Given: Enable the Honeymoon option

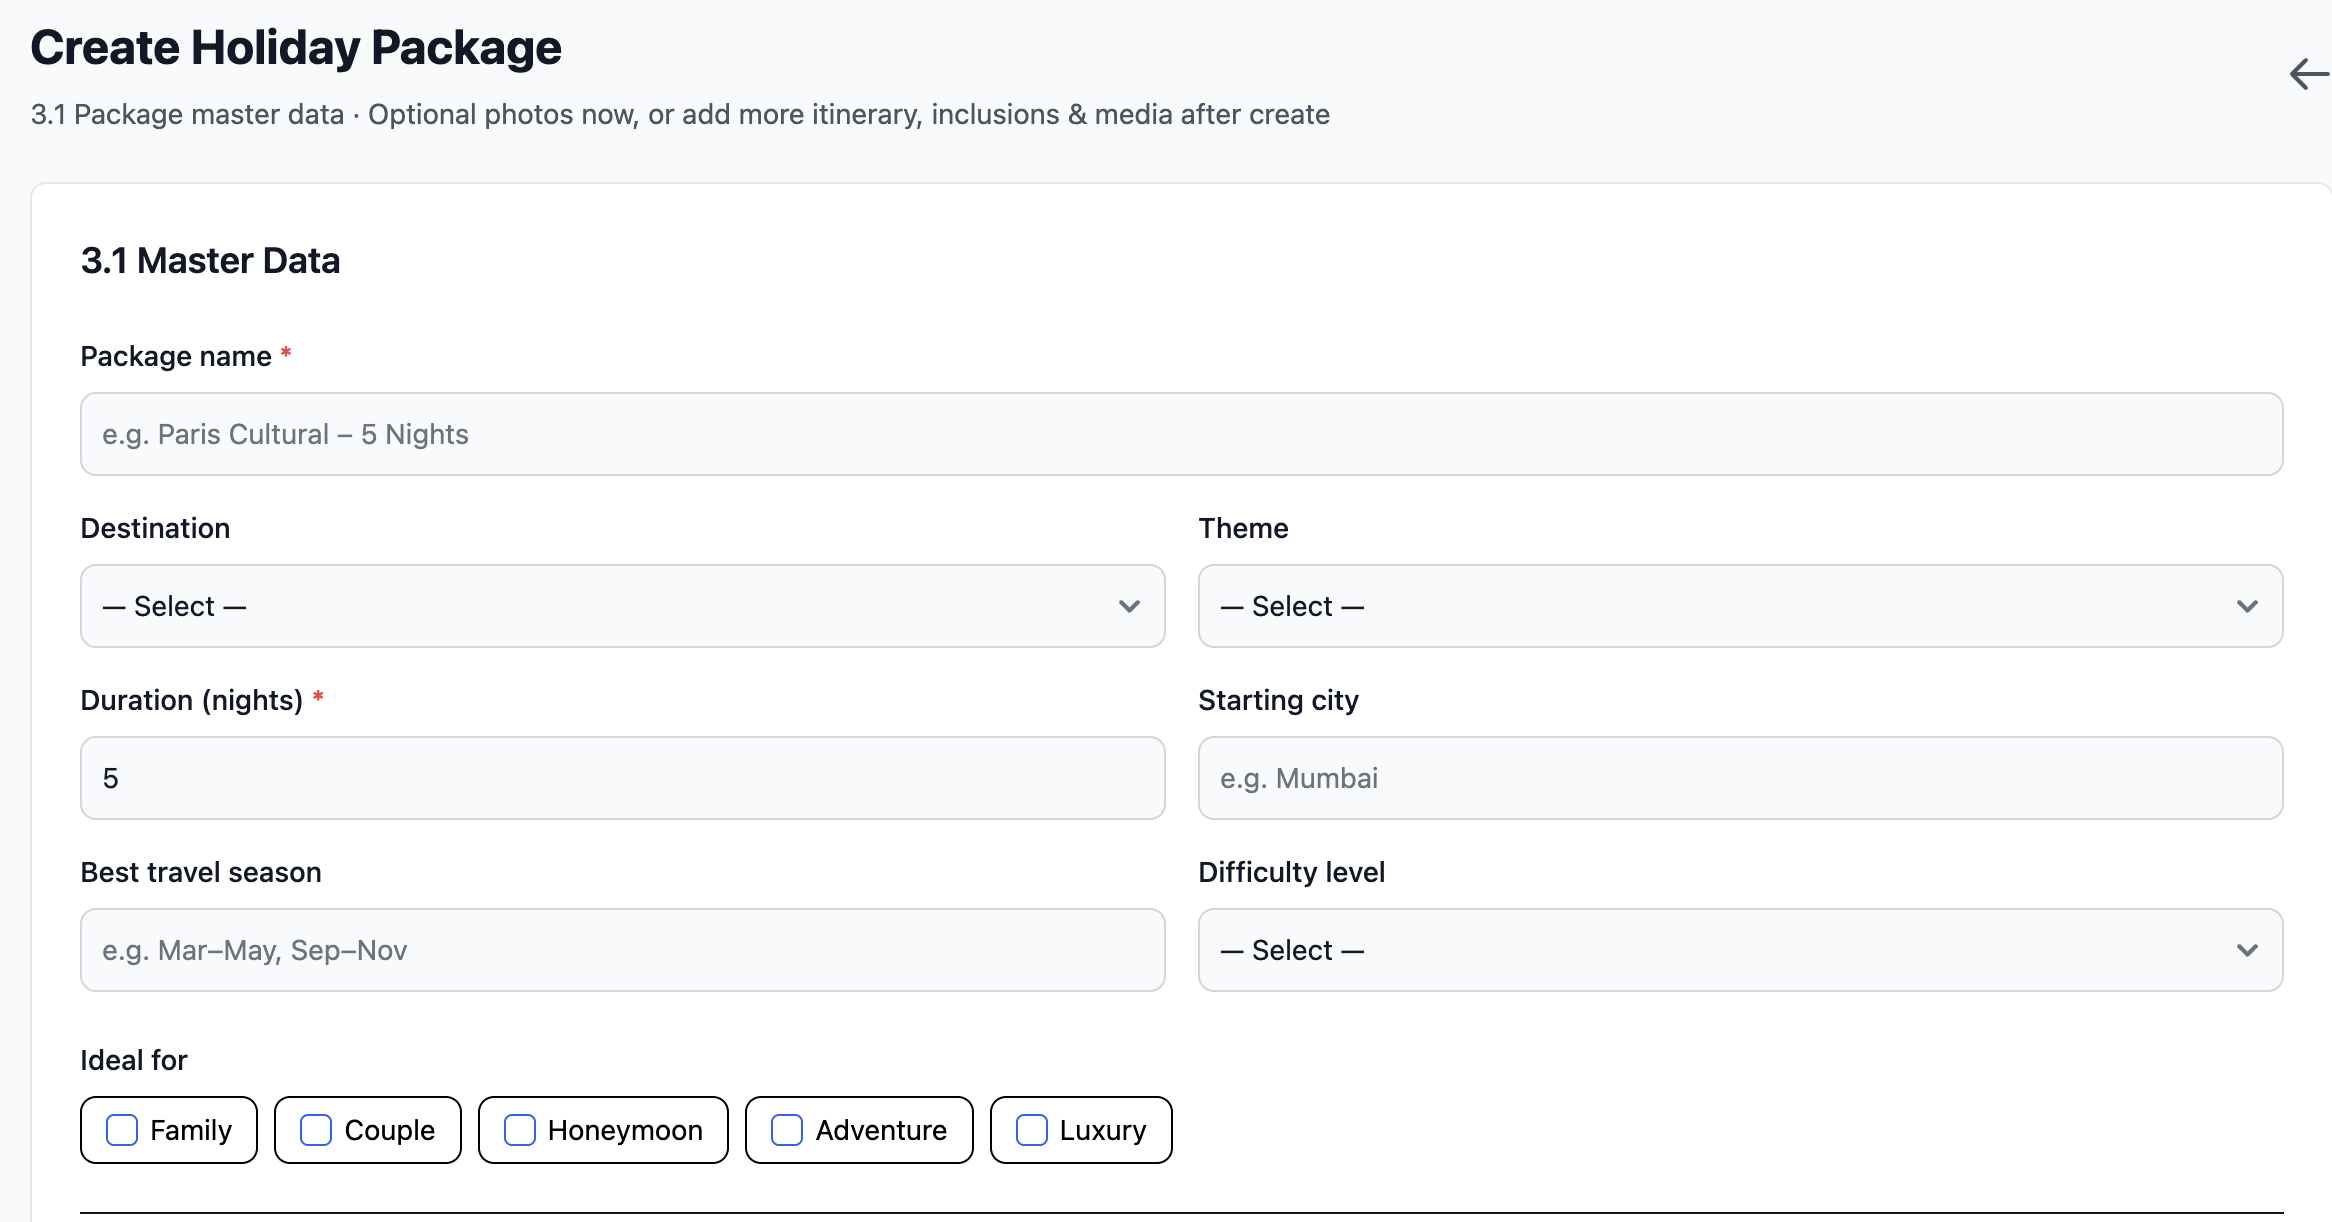Looking at the screenshot, I should [x=520, y=1130].
